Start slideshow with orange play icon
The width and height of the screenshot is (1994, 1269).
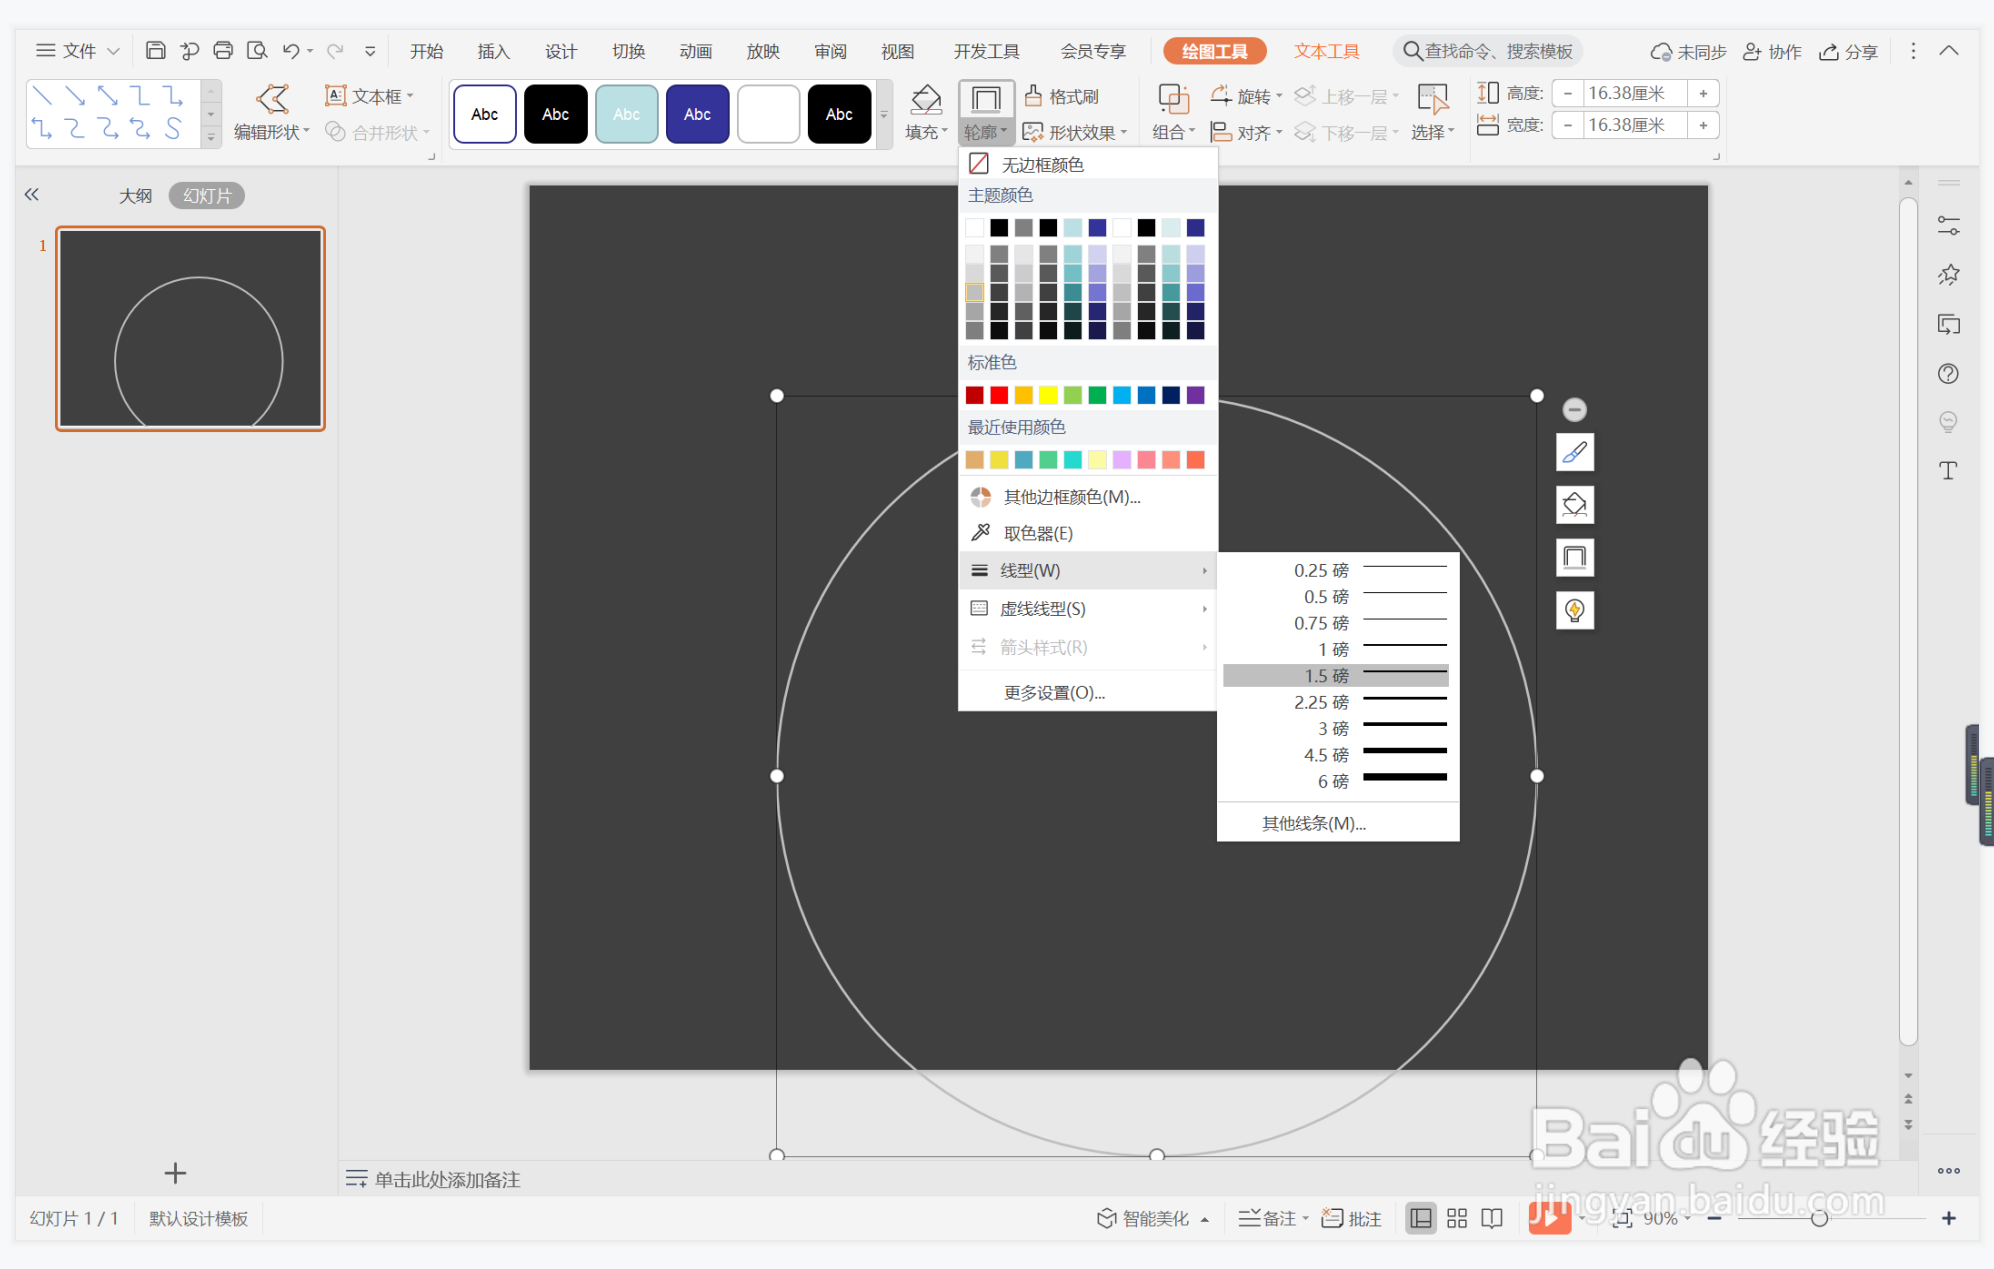1548,1218
